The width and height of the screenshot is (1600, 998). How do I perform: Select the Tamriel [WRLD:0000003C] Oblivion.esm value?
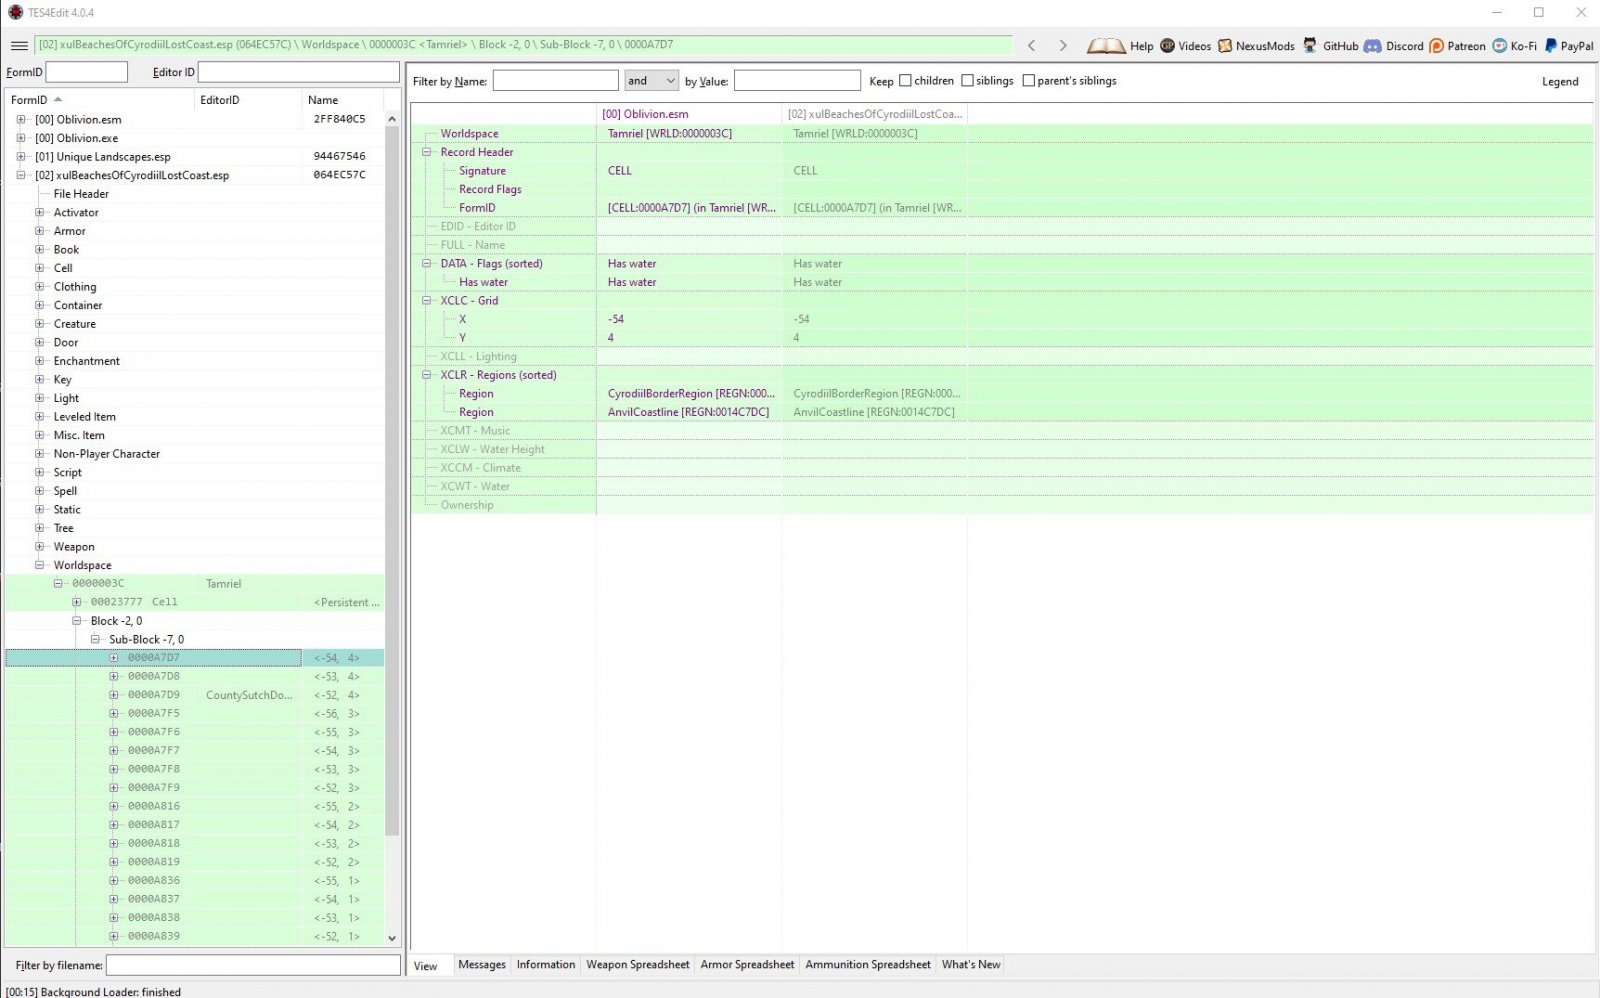689,133
